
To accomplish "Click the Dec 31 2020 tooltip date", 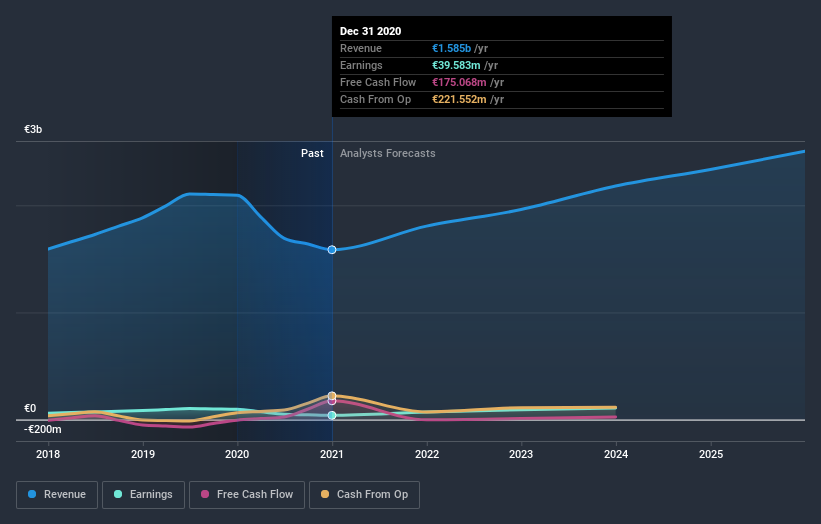I will [371, 31].
